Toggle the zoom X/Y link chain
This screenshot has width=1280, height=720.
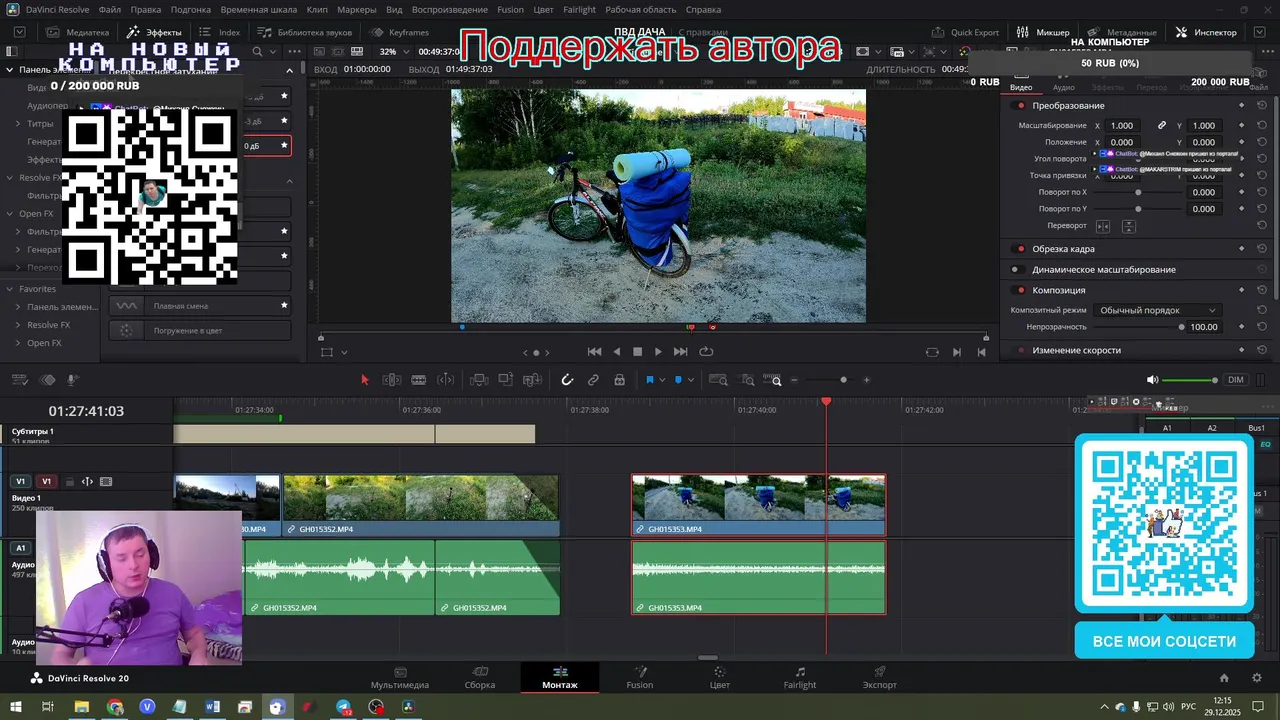(x=1162, y=126)
